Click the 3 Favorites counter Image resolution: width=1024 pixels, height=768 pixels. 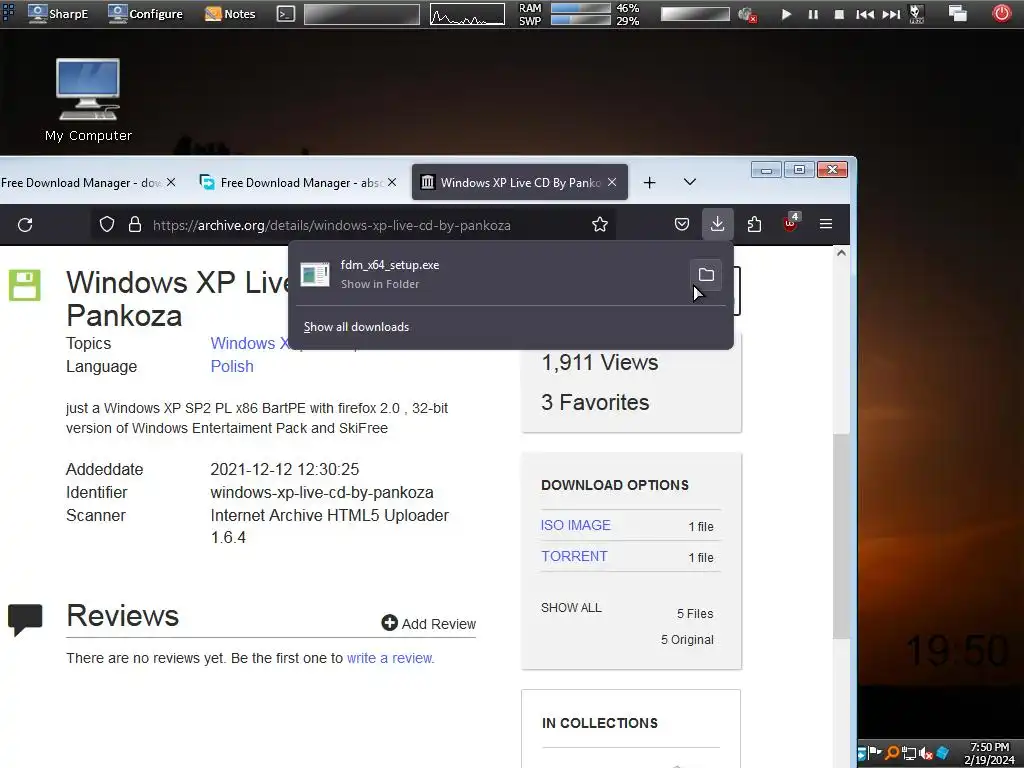point(595,402)
